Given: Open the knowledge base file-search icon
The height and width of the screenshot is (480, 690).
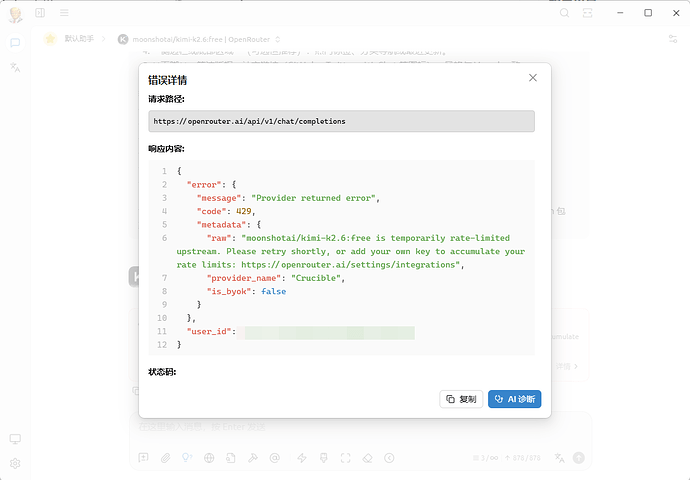Looking at the screenshot, I should 231,458.
